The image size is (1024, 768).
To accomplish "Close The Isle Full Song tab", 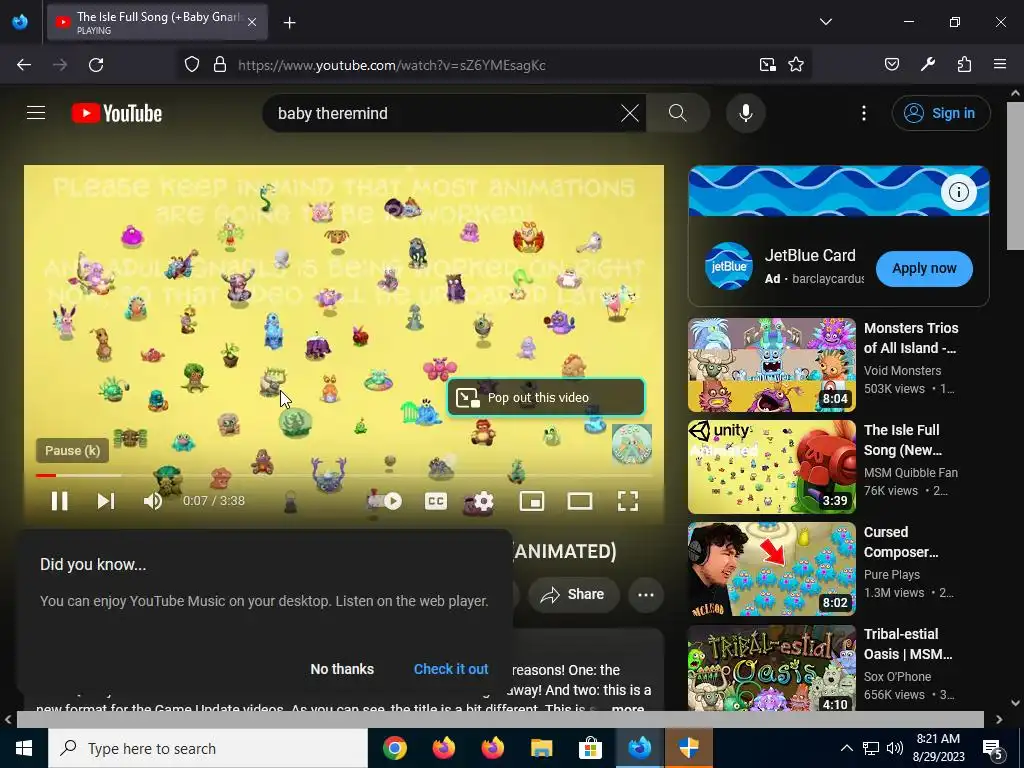I will click(252, 22).
